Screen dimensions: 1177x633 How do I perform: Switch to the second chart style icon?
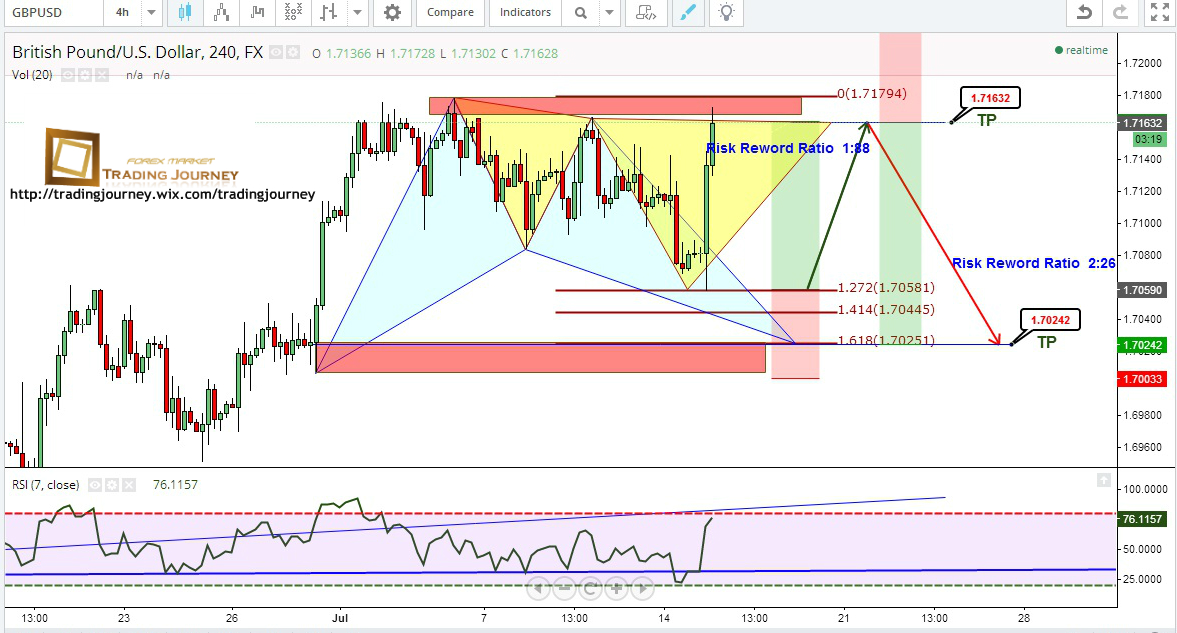point(221,12)
